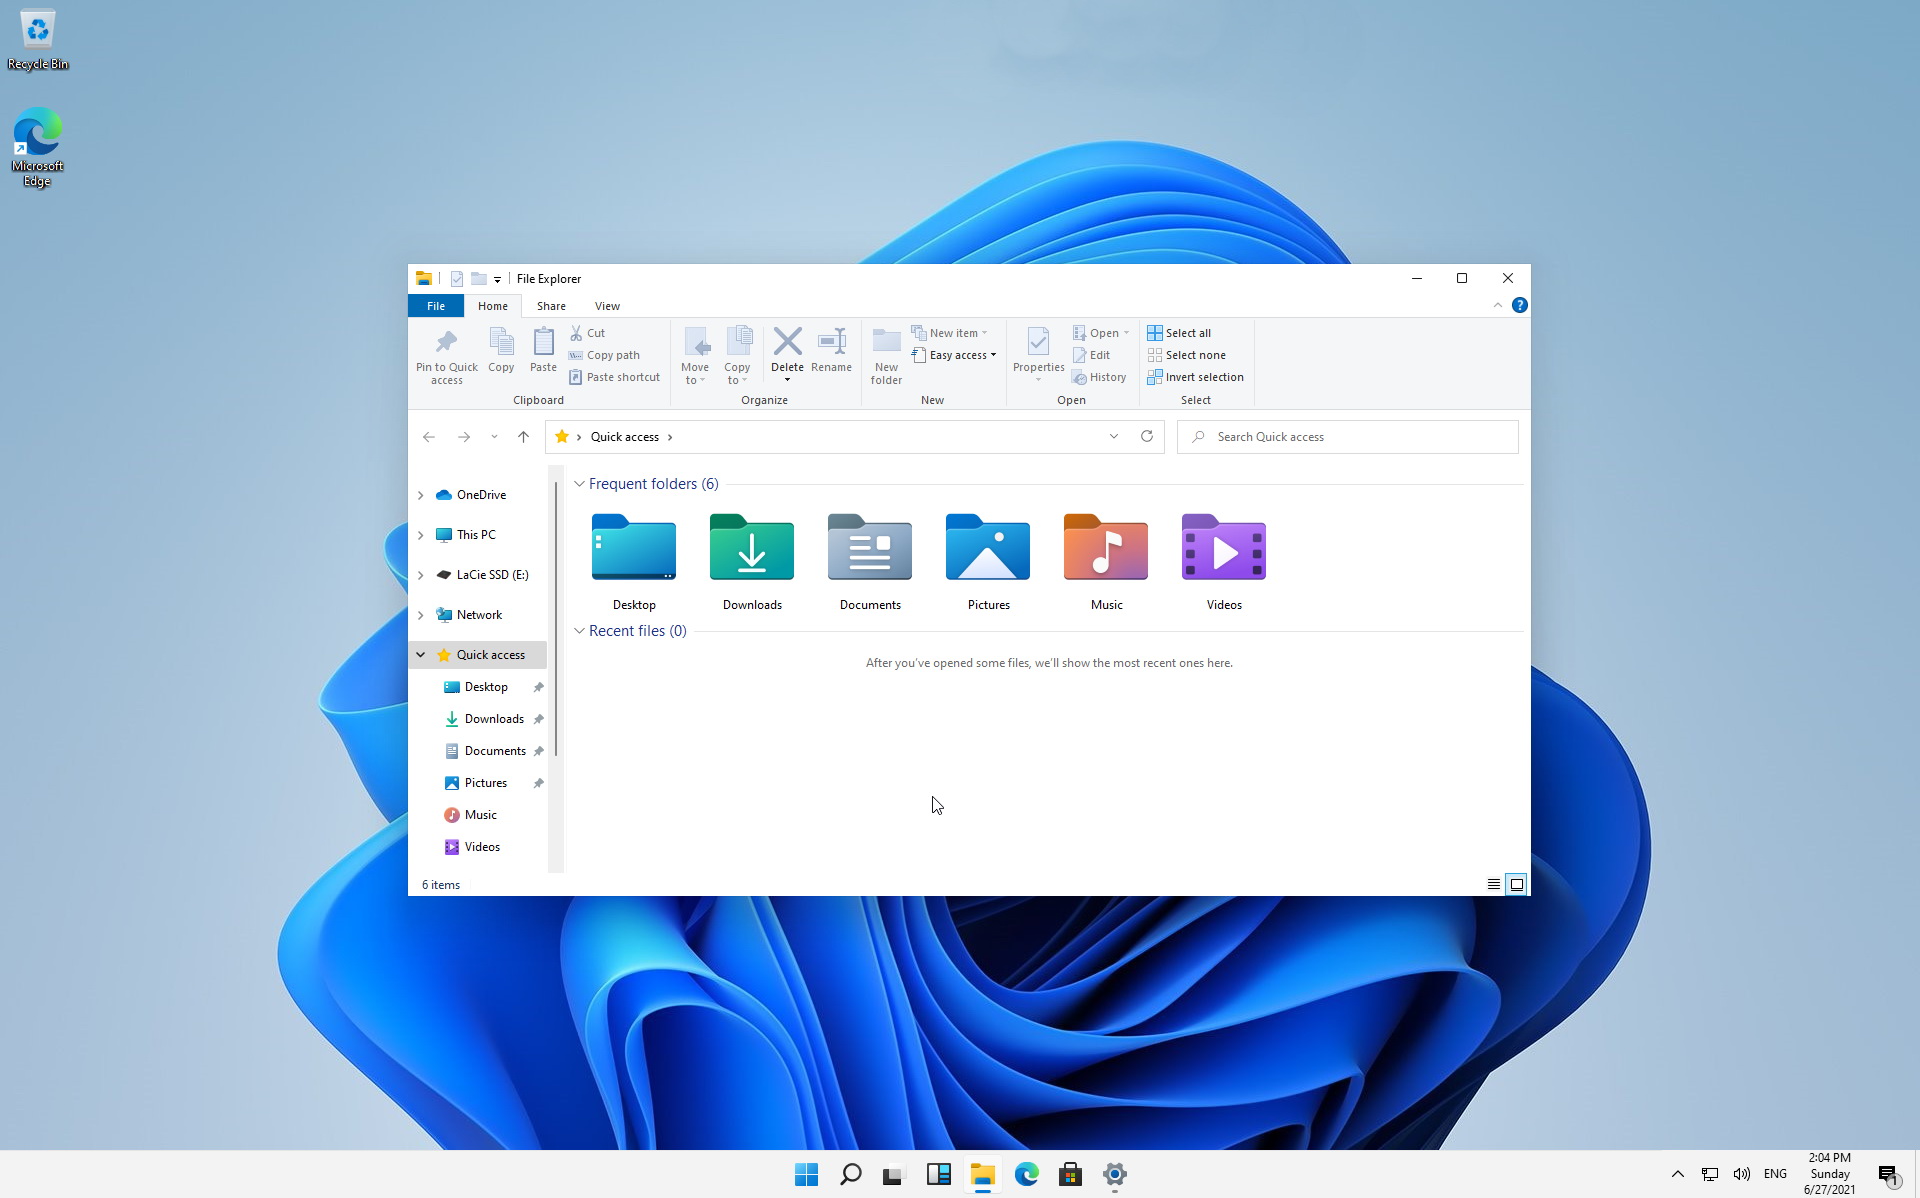Image resolution: width=1920 pixels, height=1198 pixels.
Task: Open Microsoft Store from the taskbar
Action: (x=1070, y=1174)
